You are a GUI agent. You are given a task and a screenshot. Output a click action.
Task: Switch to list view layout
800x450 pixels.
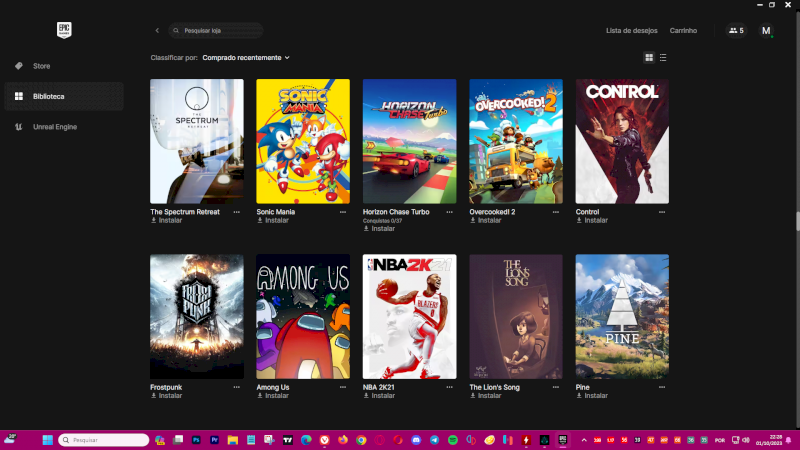click(x=663, y=58)
